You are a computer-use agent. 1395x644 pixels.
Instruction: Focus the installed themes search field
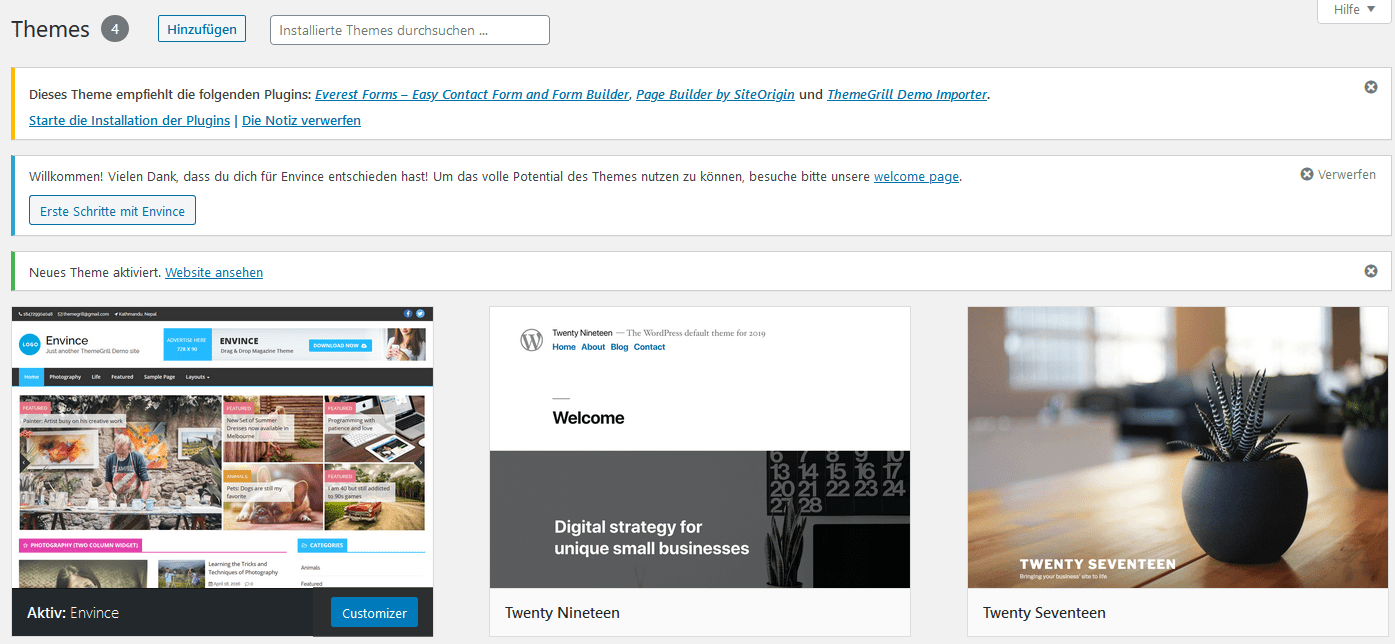pyautogui.click(x=410, y=30)
